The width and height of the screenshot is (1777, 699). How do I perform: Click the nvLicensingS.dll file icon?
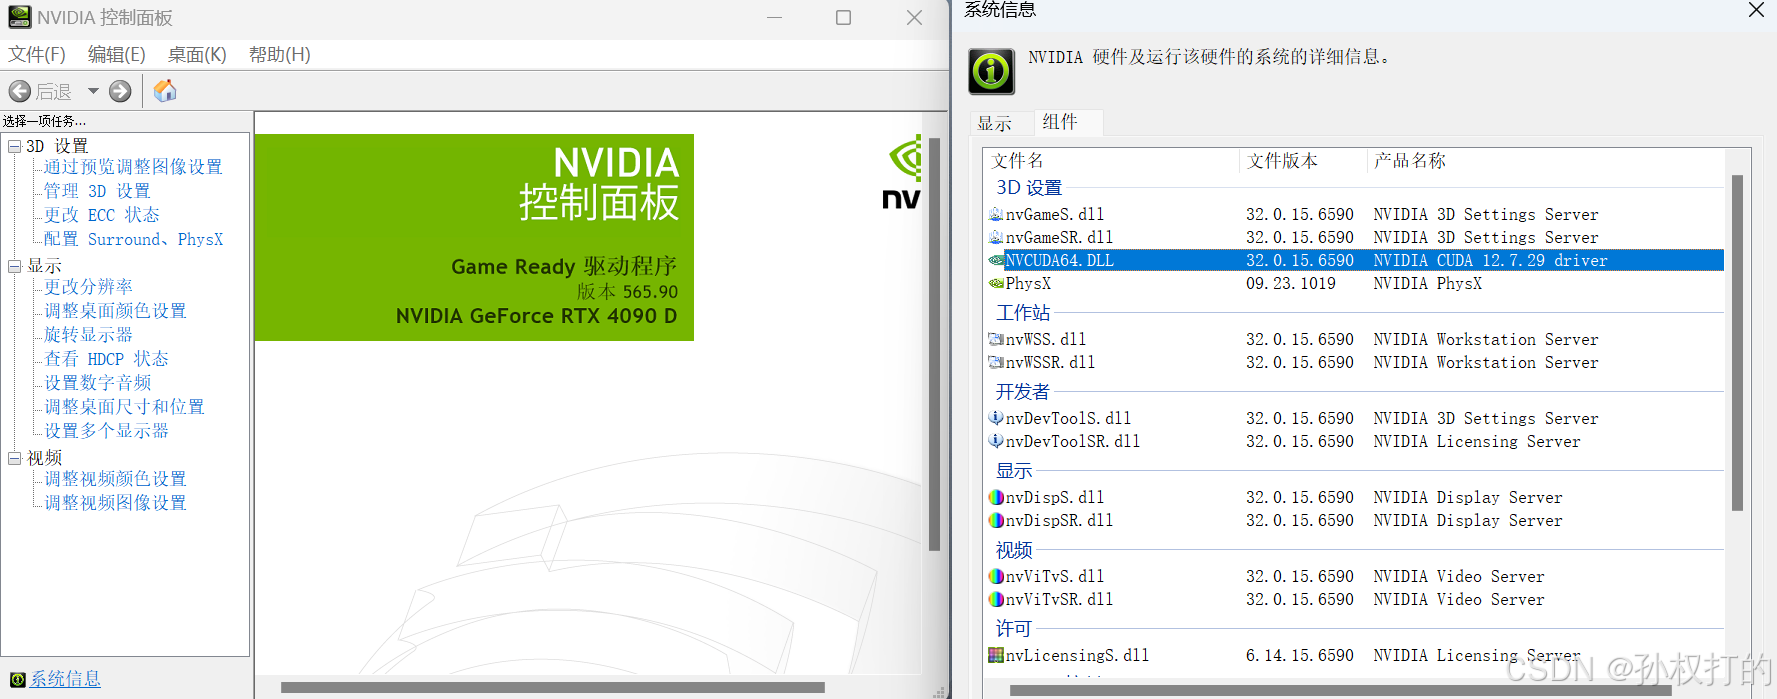[x=996, y=655]
